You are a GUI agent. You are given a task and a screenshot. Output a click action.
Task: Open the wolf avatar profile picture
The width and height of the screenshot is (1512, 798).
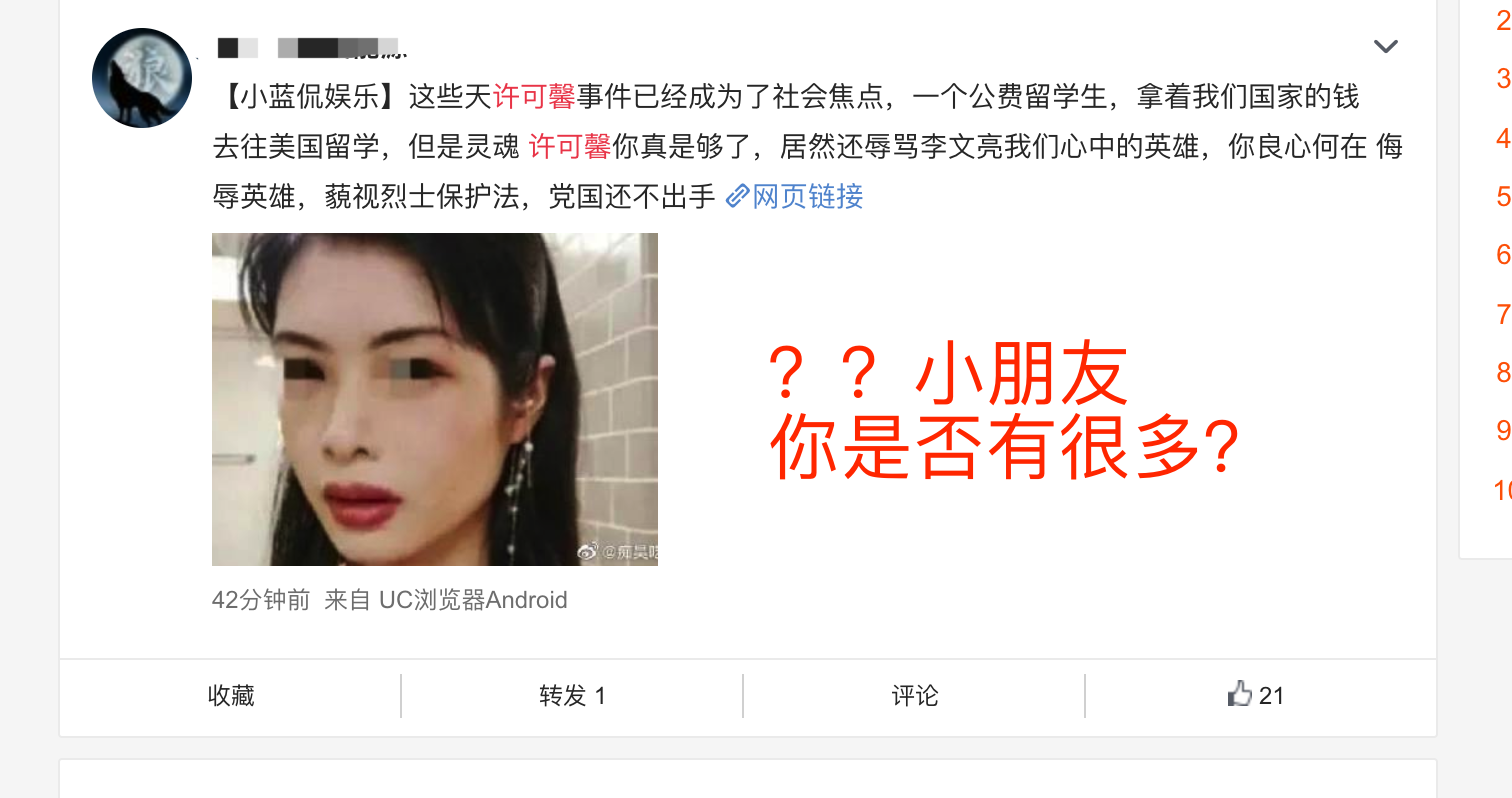(142, 78)
